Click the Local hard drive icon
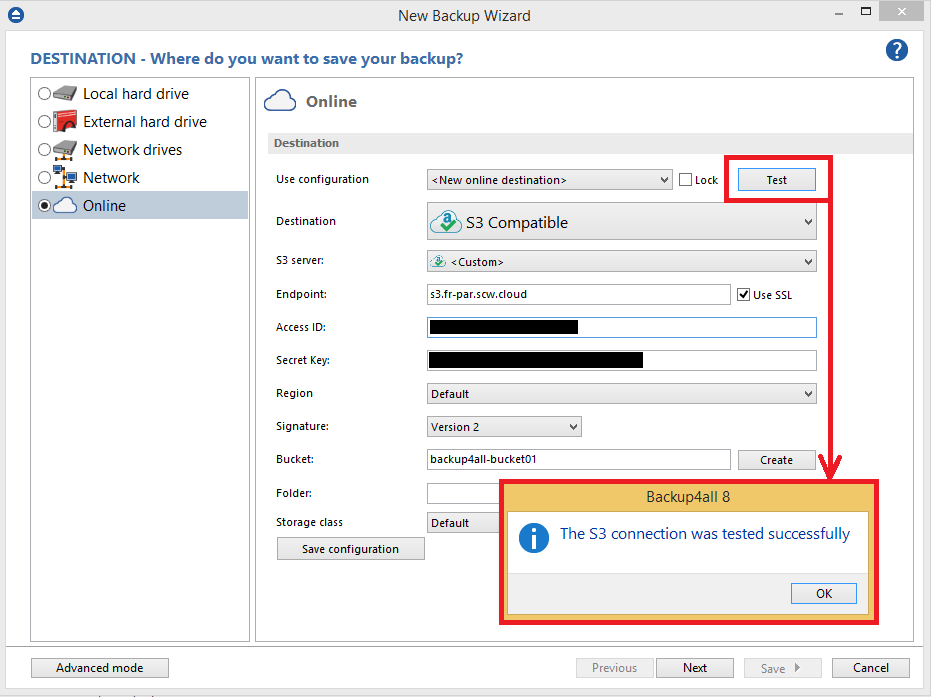This screenshot has width=931, height=697. point(65,93)
